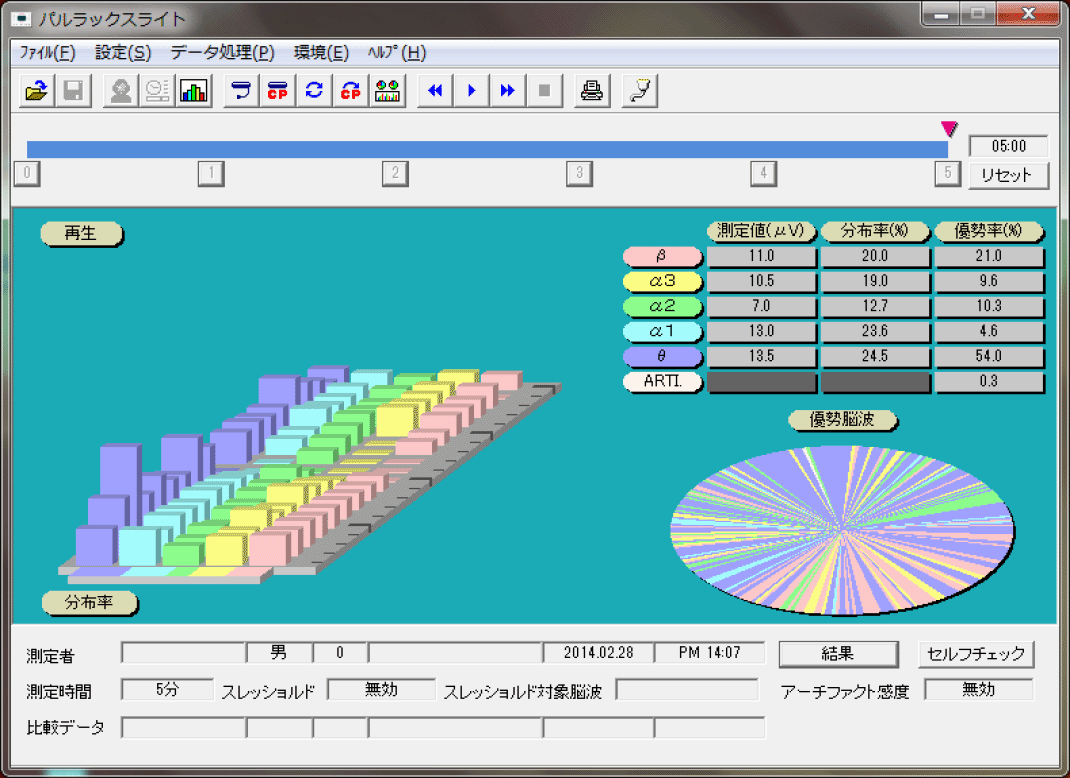Open the データ処理(P) menu
This screenshot has height=778, width=1070.
click(222, 53)
